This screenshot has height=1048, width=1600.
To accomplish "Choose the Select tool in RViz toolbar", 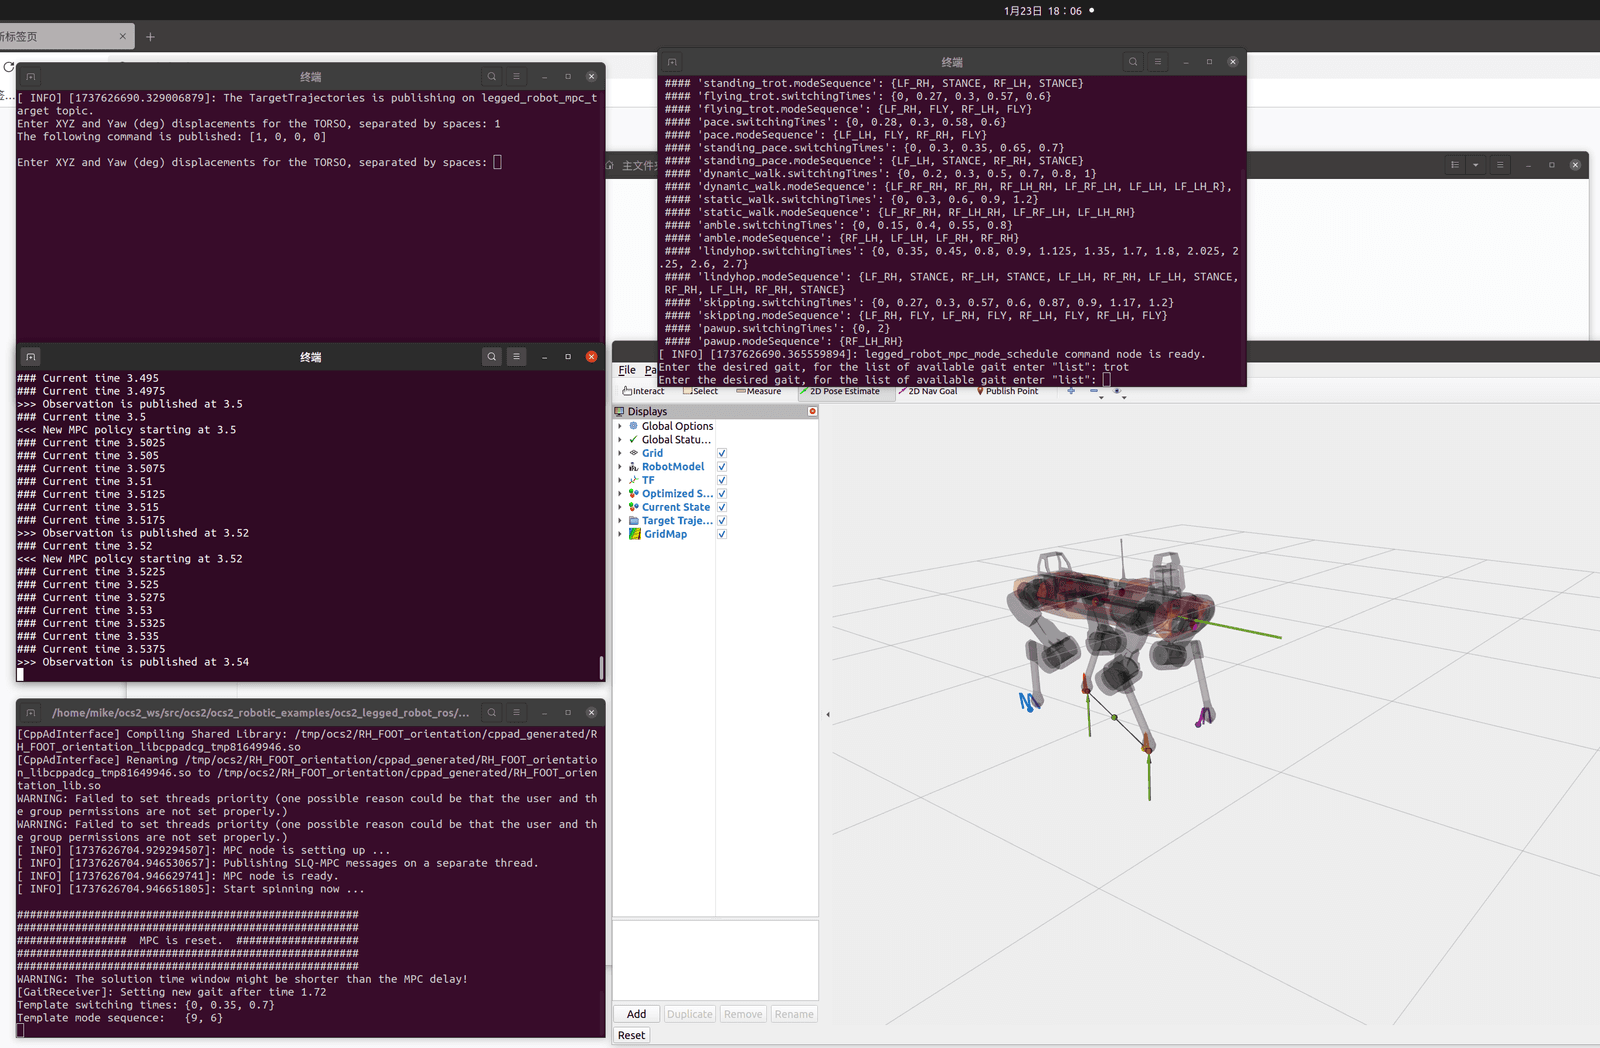I will point(700,391).
